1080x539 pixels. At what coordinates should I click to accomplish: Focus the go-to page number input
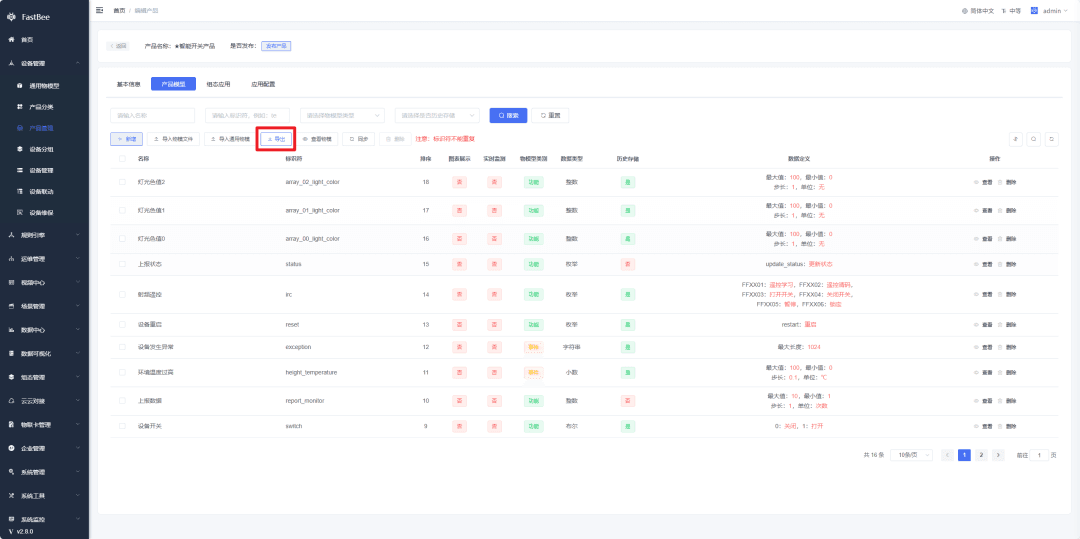(1039, 455)
